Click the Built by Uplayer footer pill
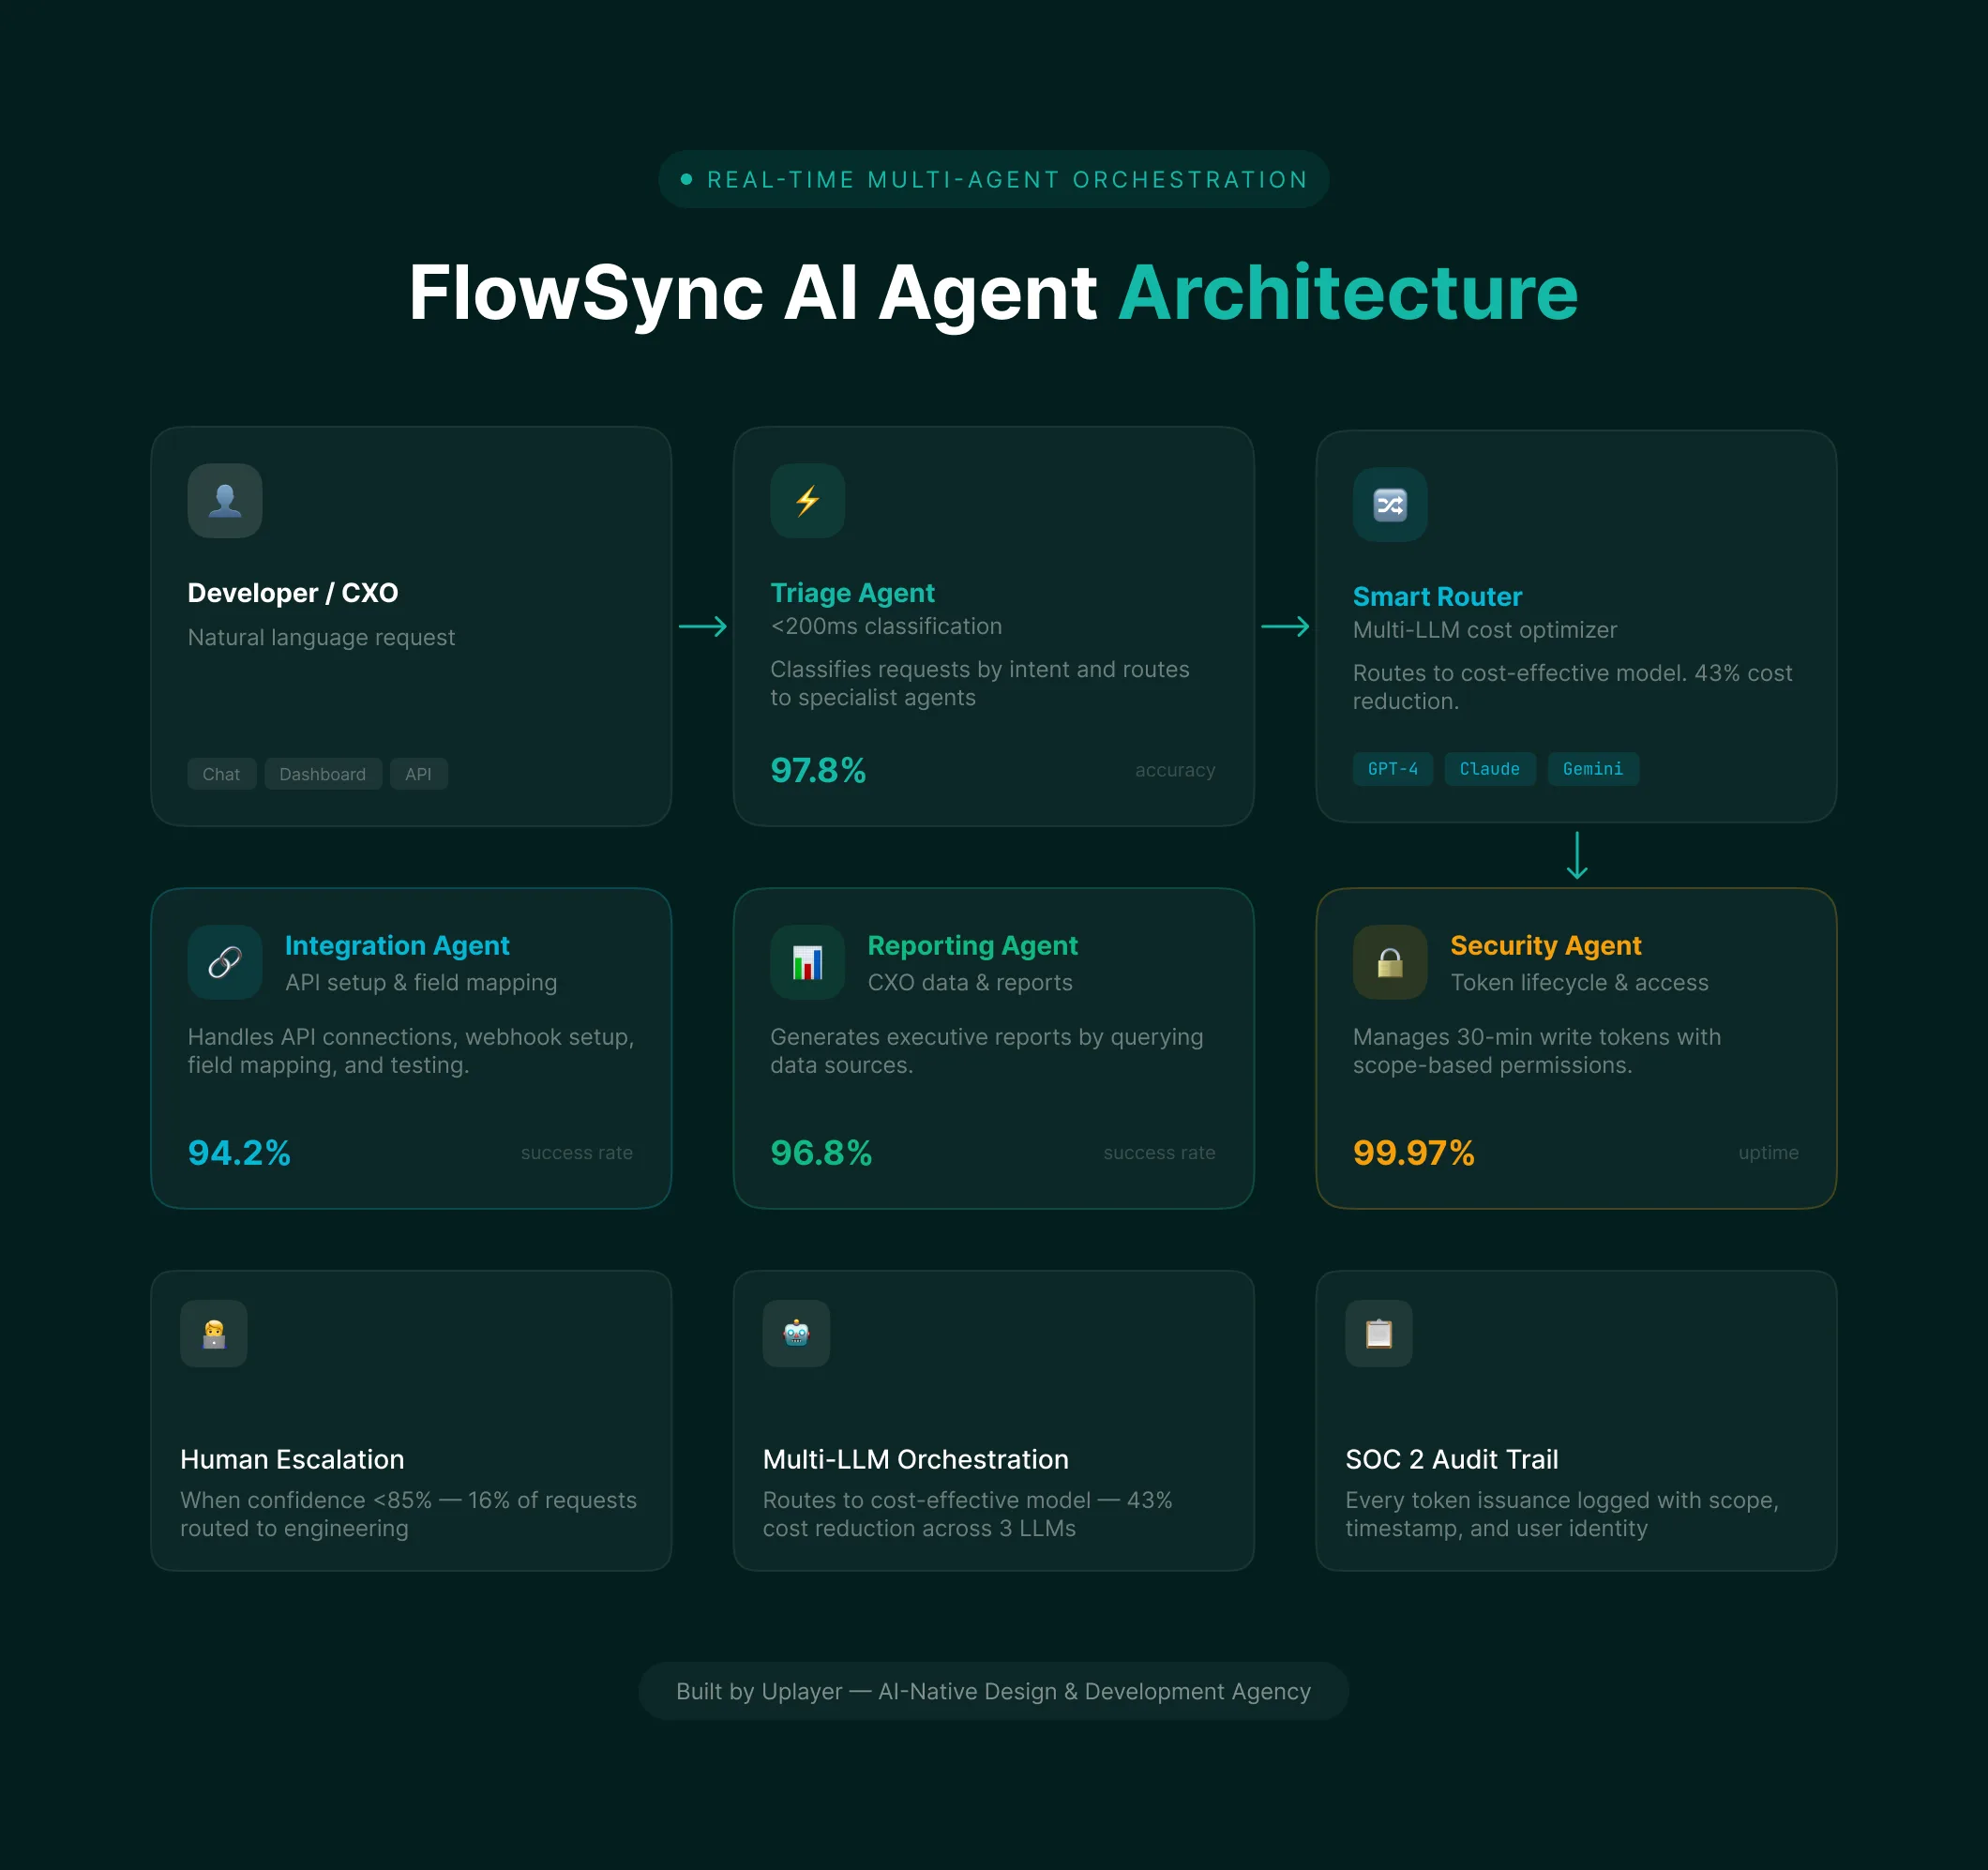The height and width of the screenshot is (1870, 1988). pos(994,1691)
